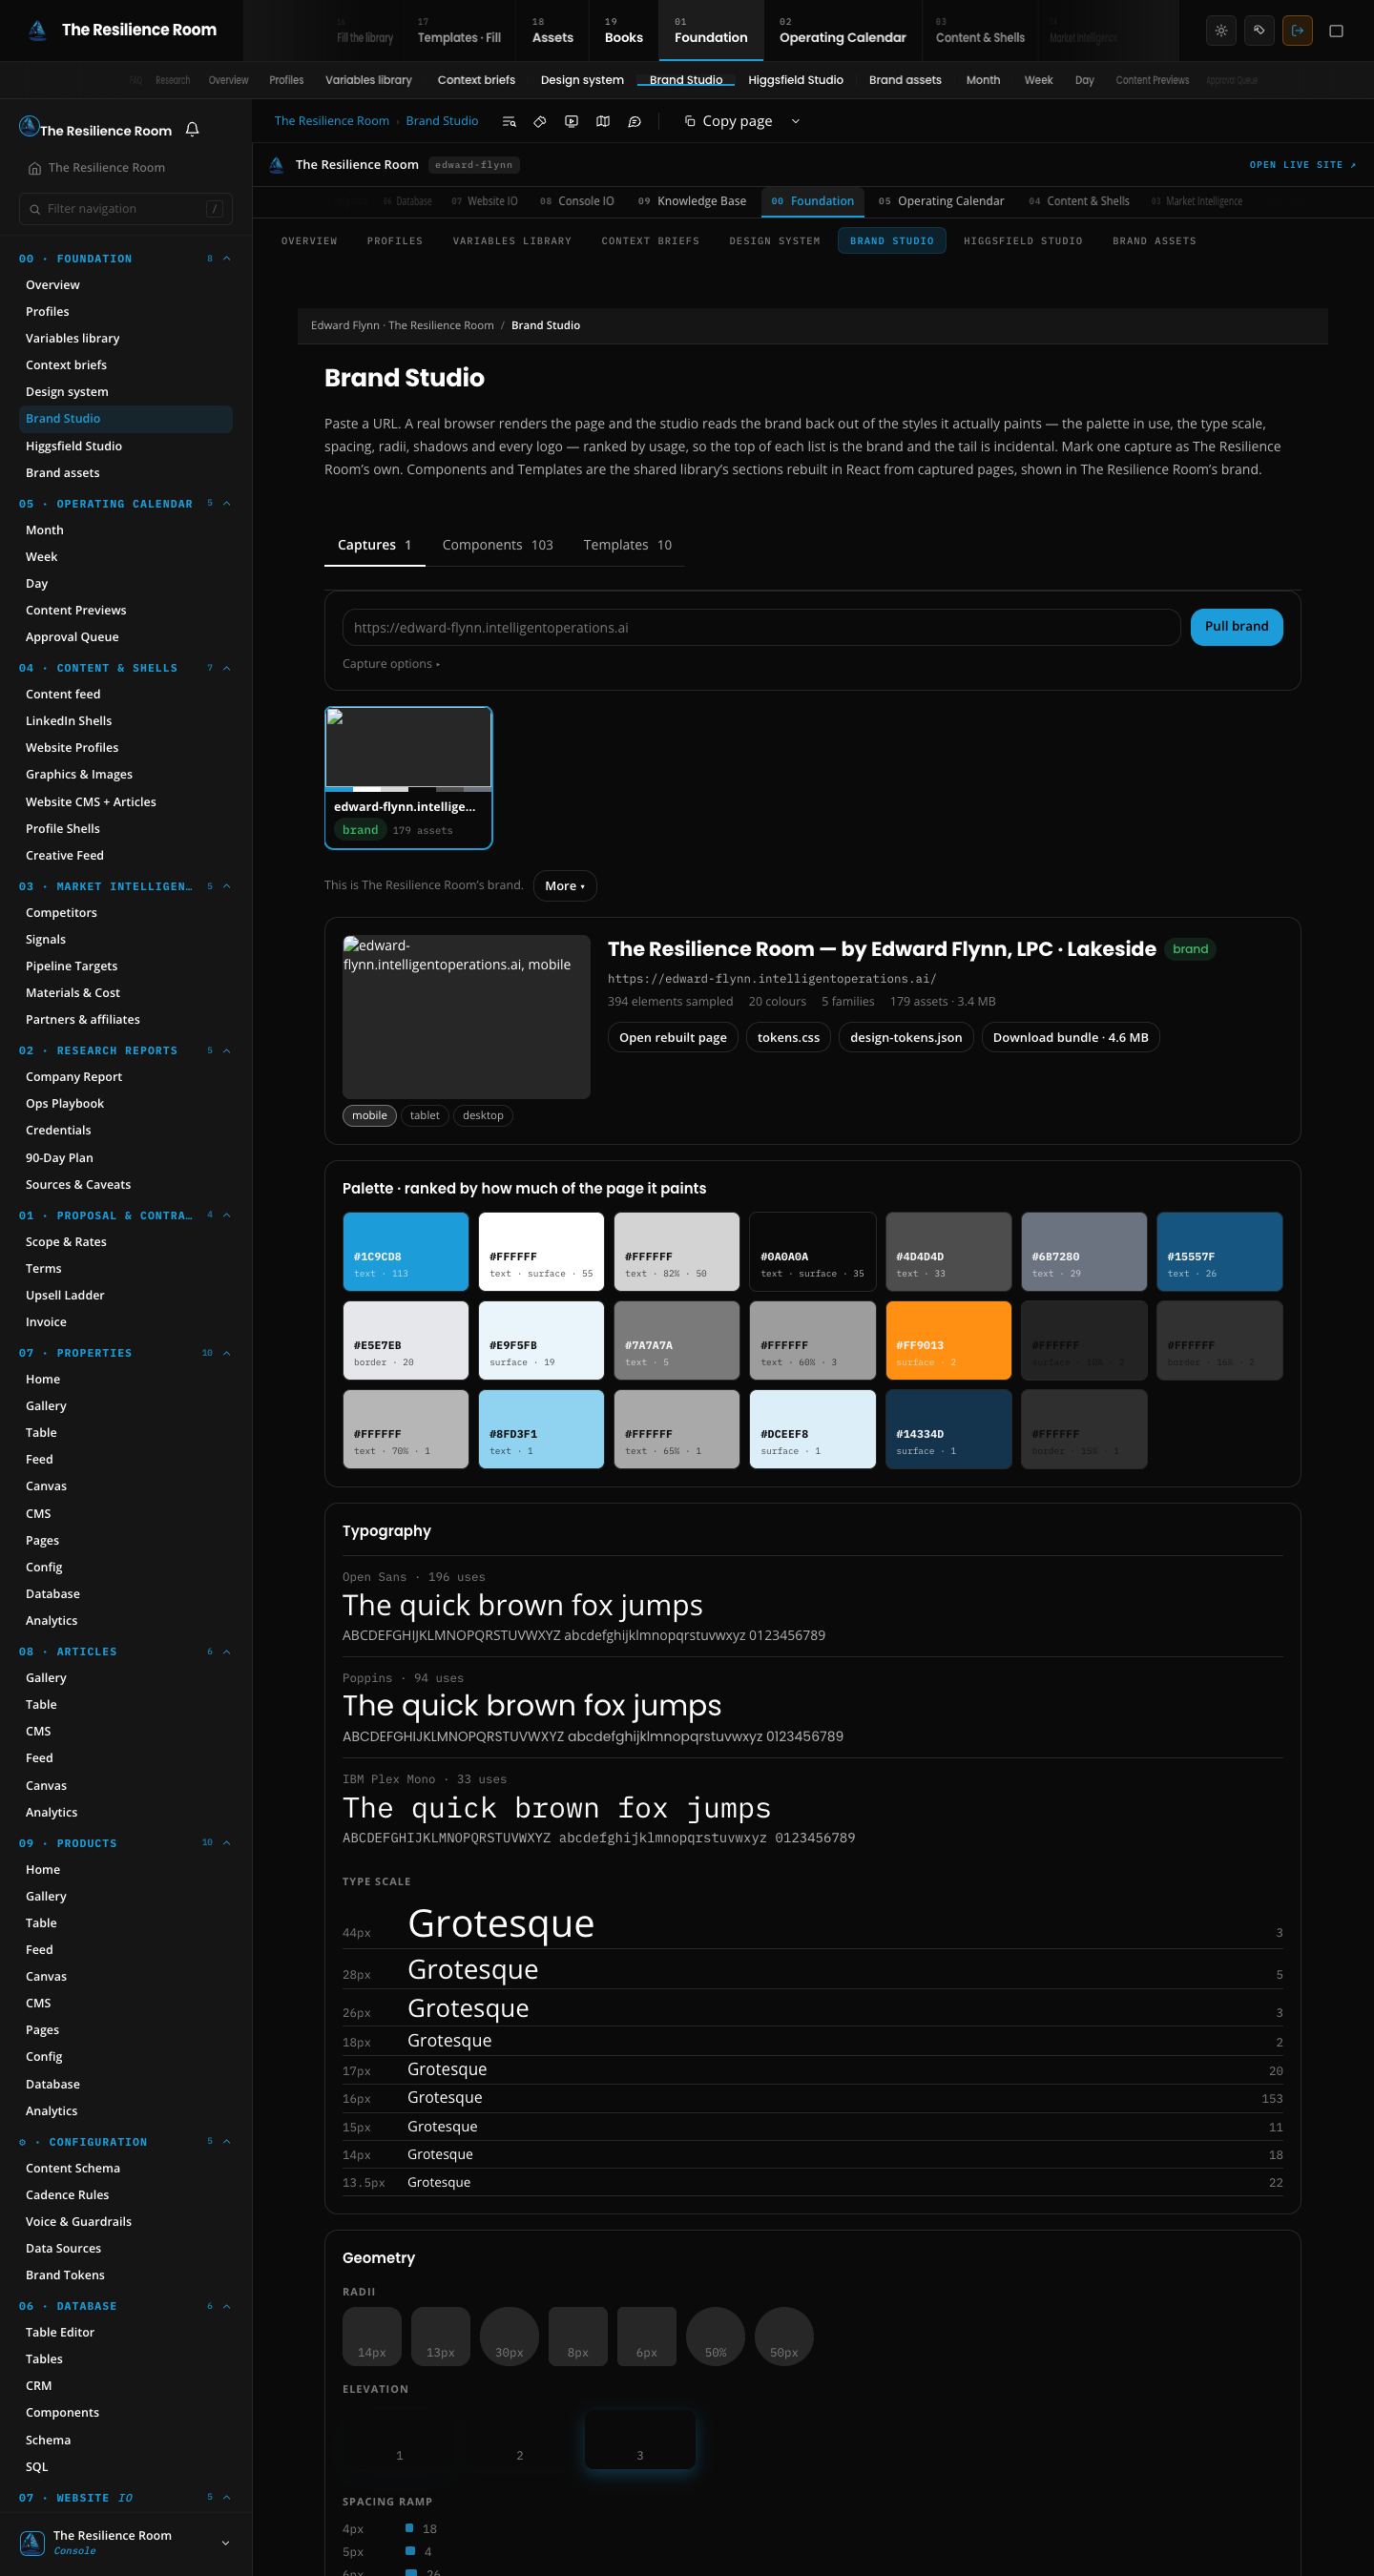Click the design-tokens.json button
This screenshot has height=2576, width=1374.
pos(906,1037)
